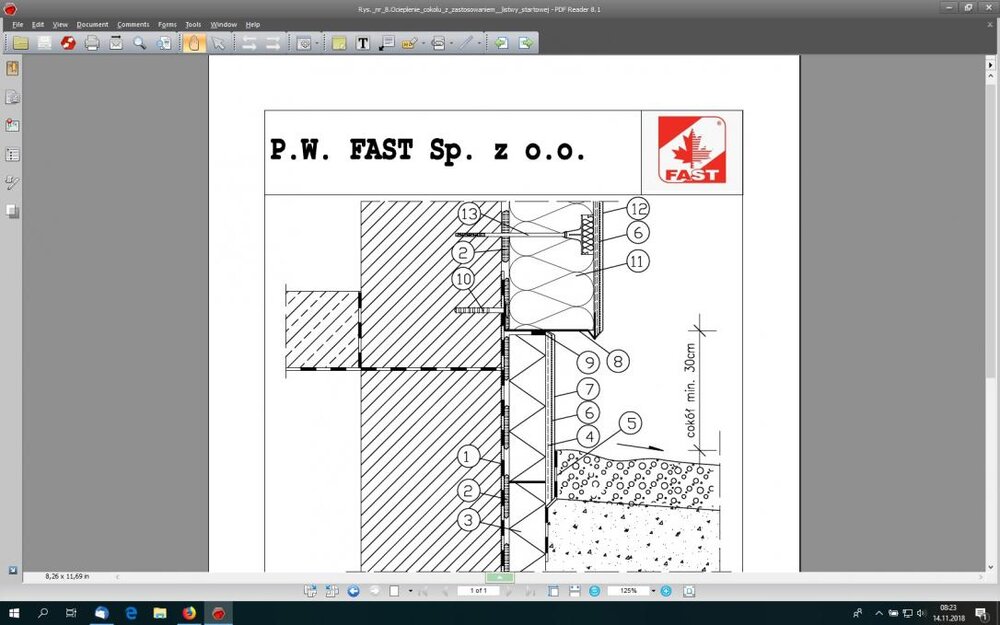The image size is (1000, 625).
Task: Click the Open file folder icon
Action: coord(20,43)
